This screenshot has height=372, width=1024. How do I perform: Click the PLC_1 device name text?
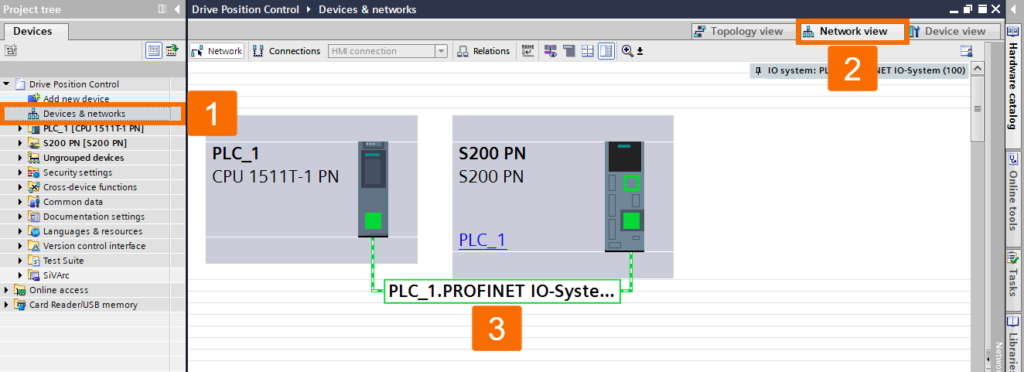pyautogui.click(x=236, y=153)
